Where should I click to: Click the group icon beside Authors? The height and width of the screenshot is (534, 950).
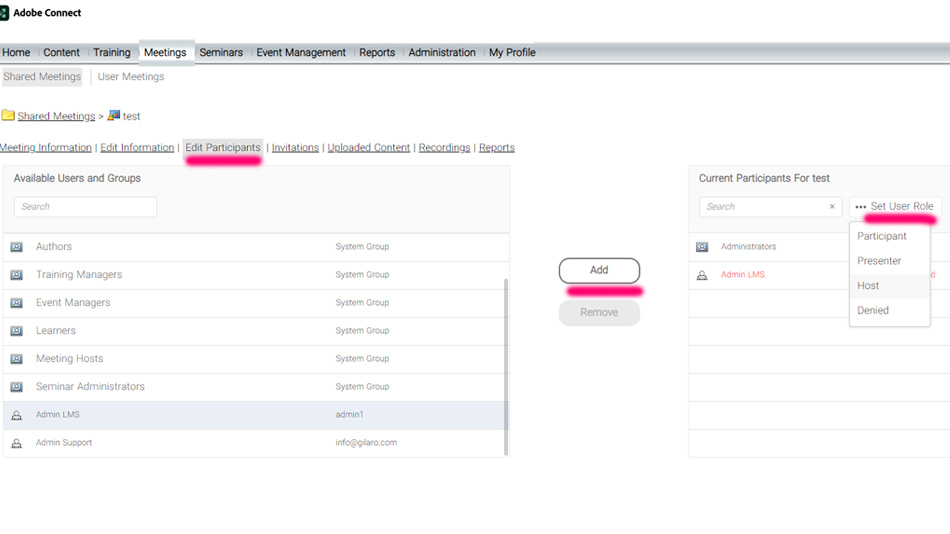click(x=16, y=247)
